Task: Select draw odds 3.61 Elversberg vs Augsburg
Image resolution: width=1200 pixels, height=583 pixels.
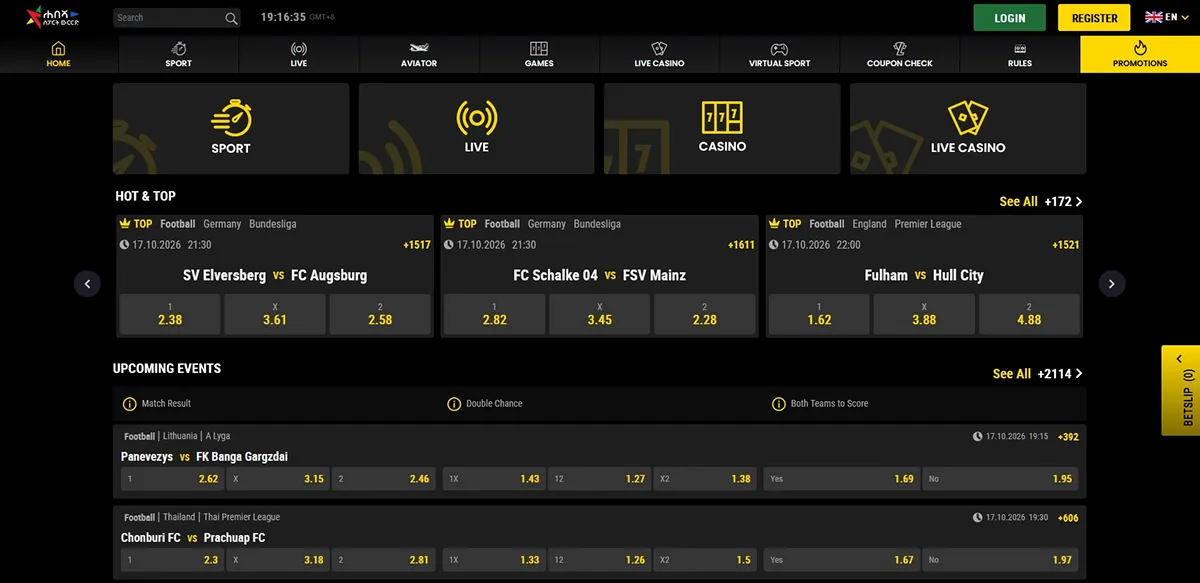Action: pyautogui.click(x=275, y=314)
